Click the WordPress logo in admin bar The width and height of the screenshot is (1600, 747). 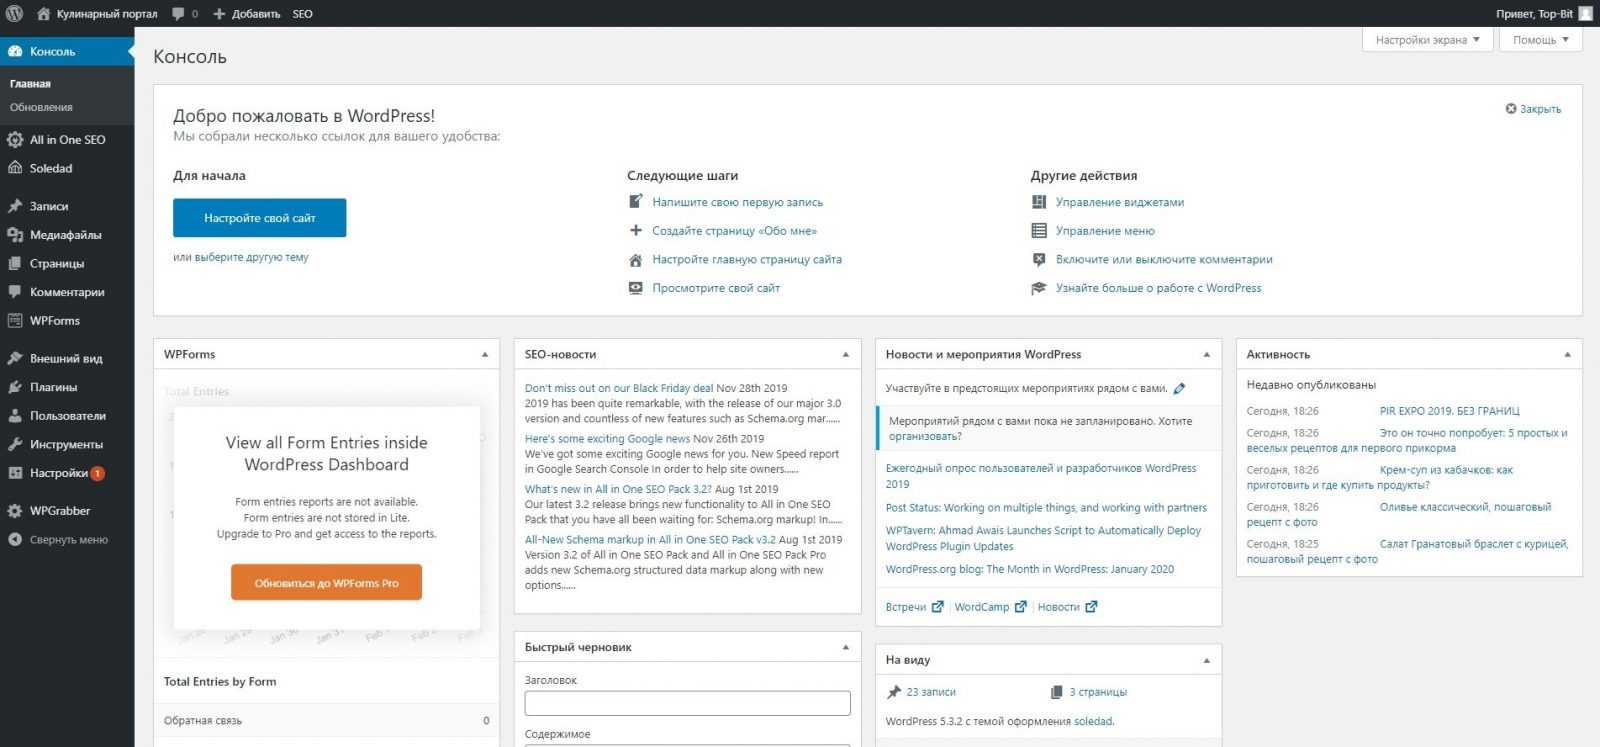[x=14, y=13]
